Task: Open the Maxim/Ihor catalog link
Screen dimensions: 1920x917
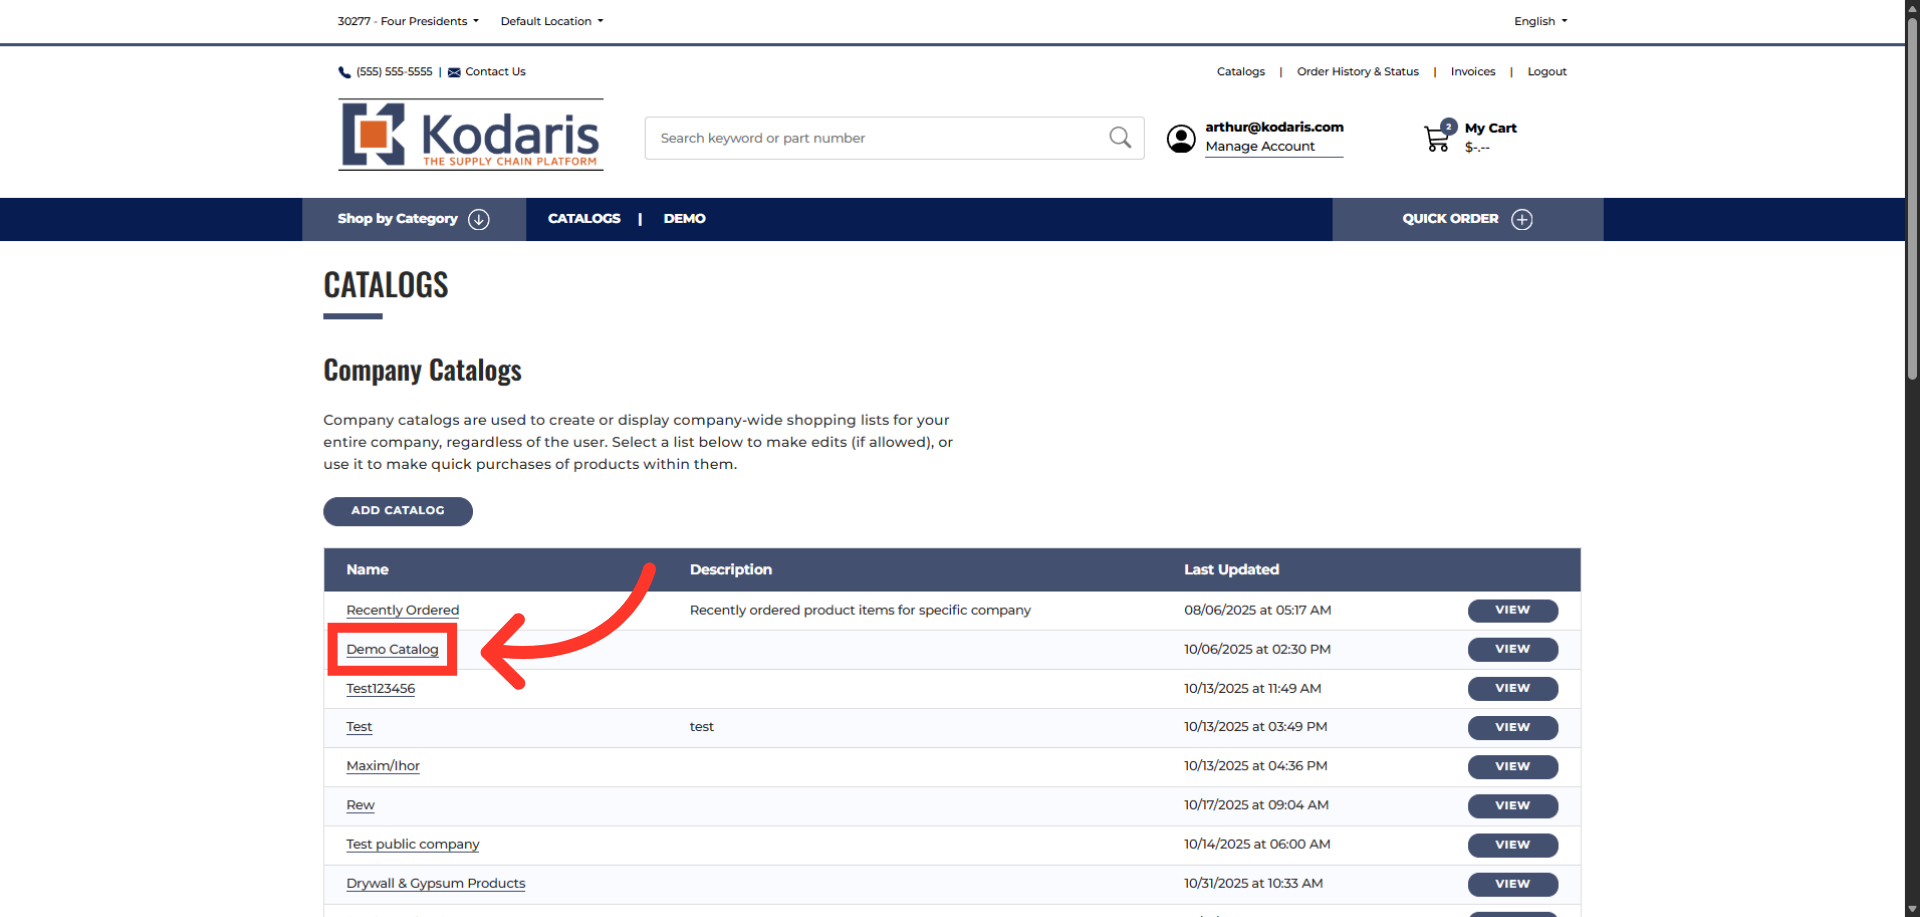Action: tap(383, 766)
